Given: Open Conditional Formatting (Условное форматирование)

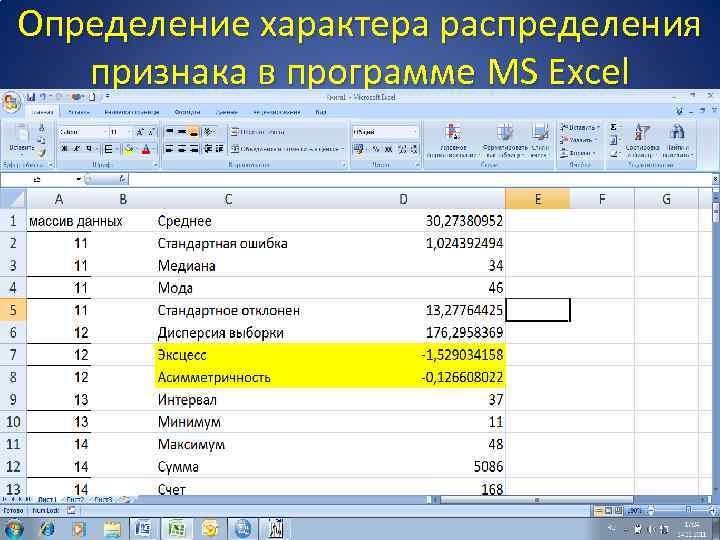Looking at the screenshot, I should point(453,141).
